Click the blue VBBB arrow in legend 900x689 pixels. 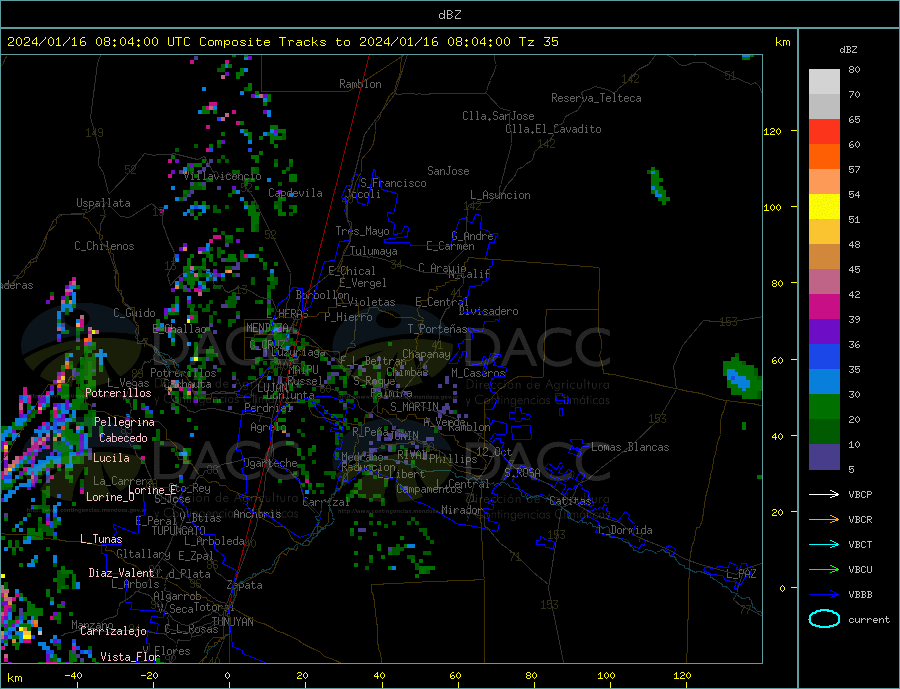tap(824, 594)
